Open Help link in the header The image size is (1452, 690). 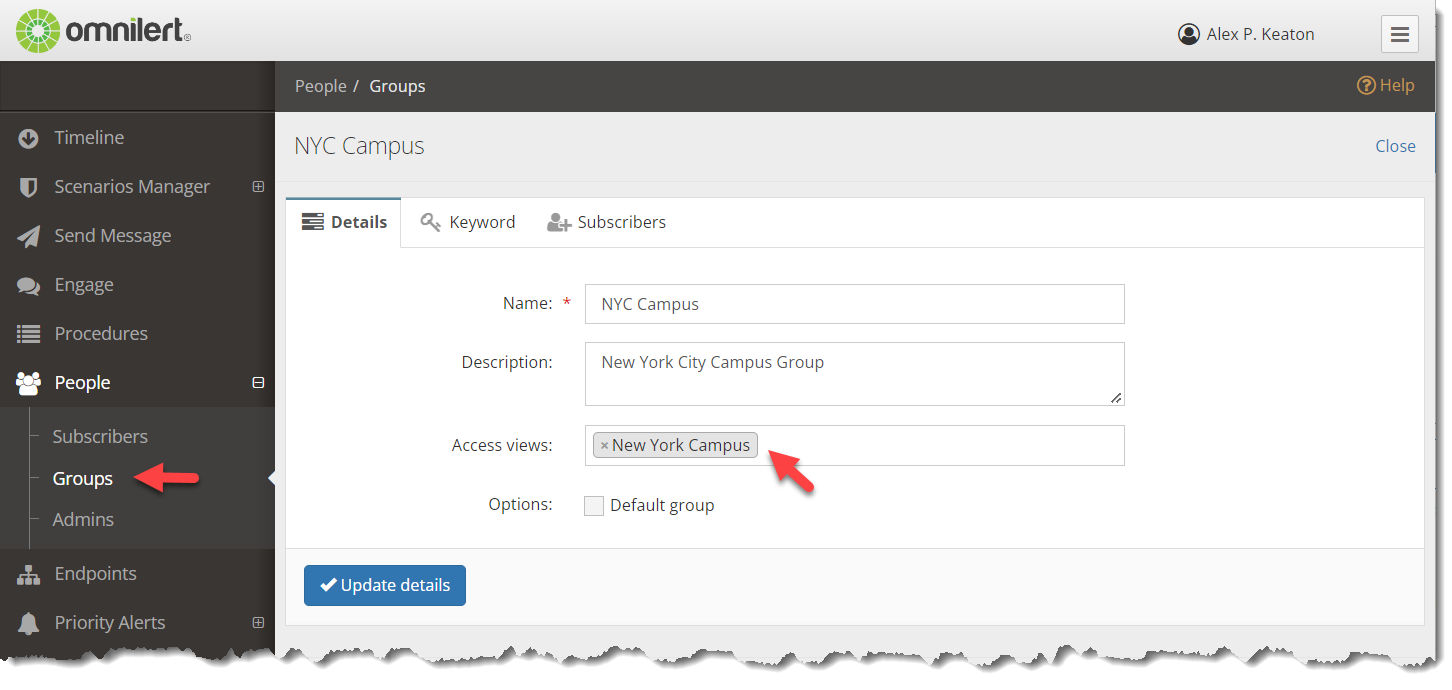(x=1386, y=85)
